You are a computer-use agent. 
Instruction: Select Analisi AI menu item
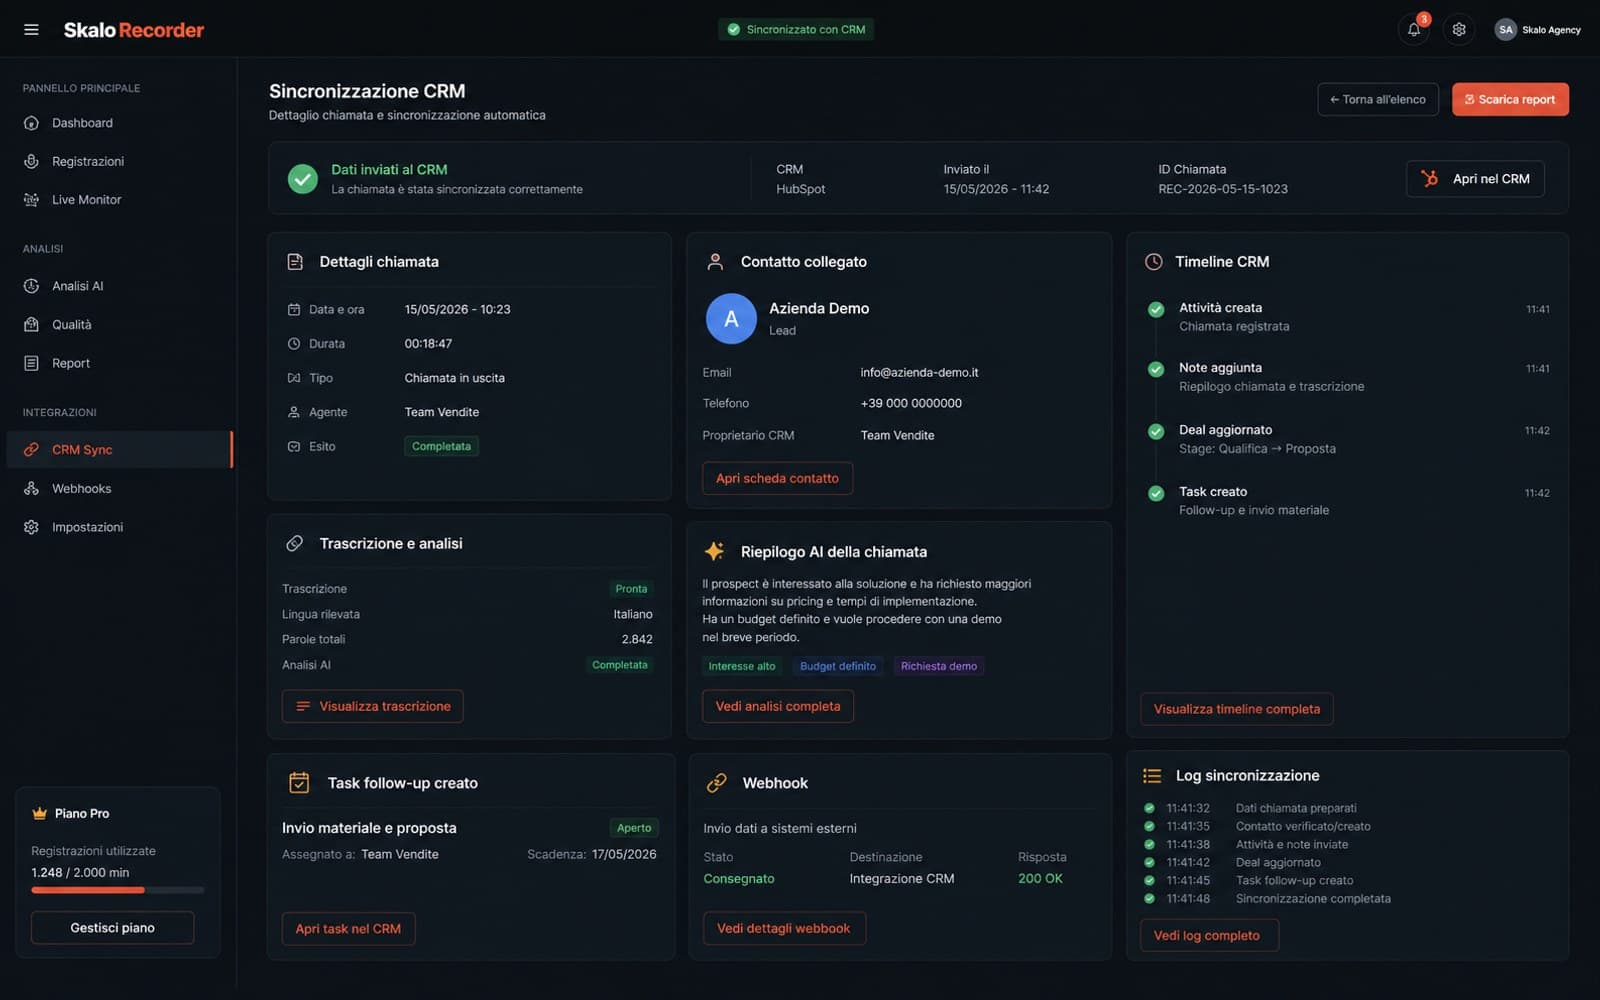[x=119, y=286]
